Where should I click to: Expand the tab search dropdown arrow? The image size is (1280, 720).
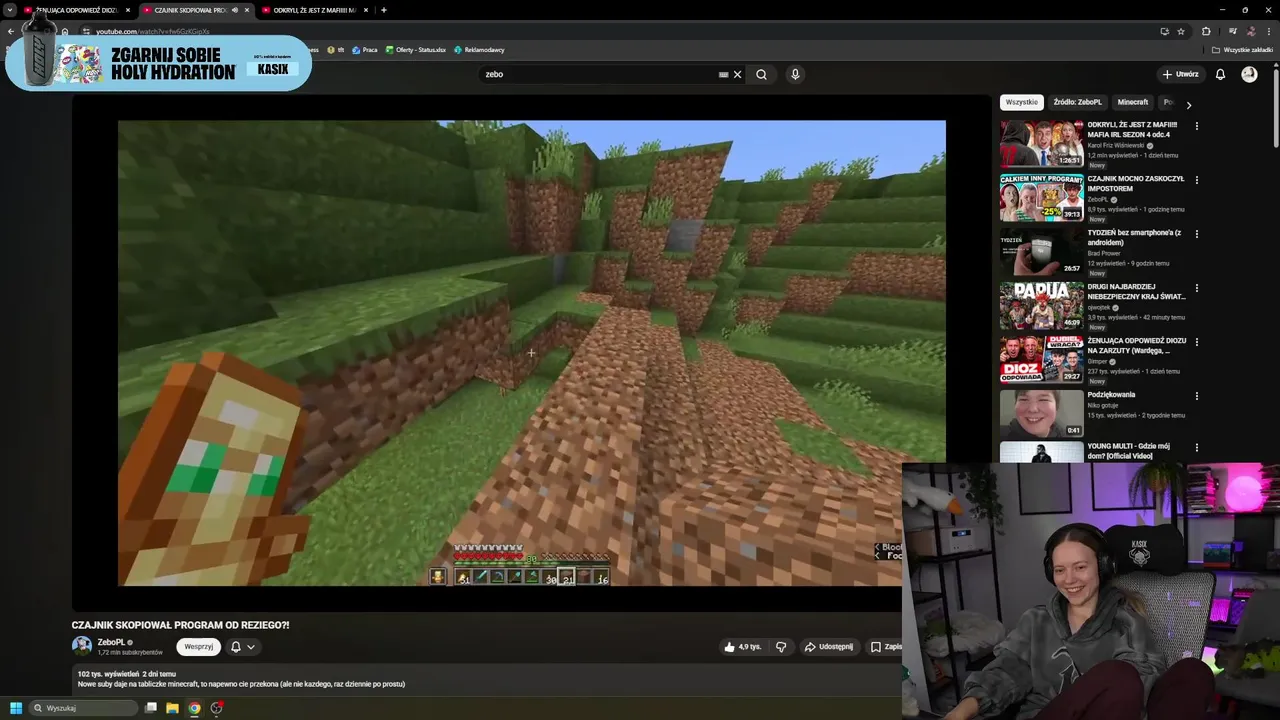coord(10,10)
